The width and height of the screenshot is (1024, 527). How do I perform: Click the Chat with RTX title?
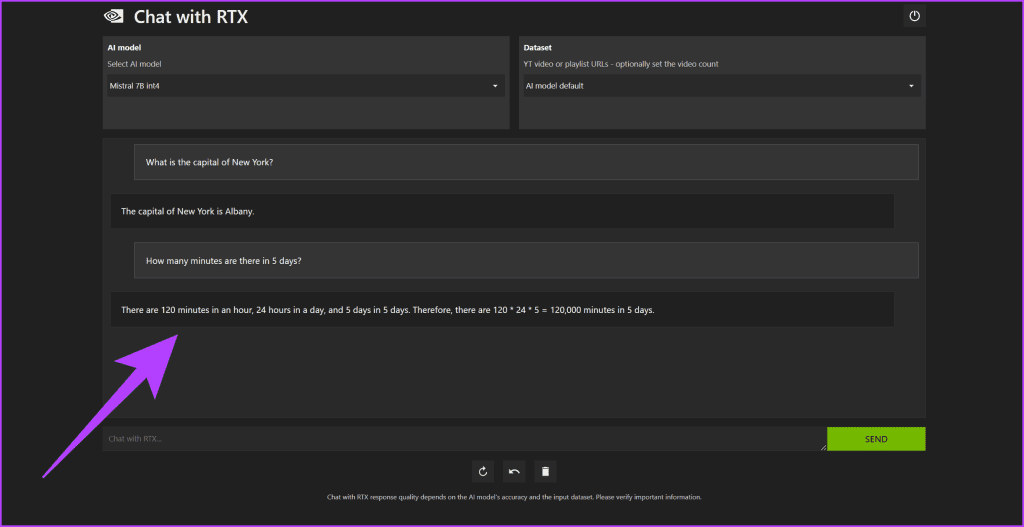click(191, 17)
